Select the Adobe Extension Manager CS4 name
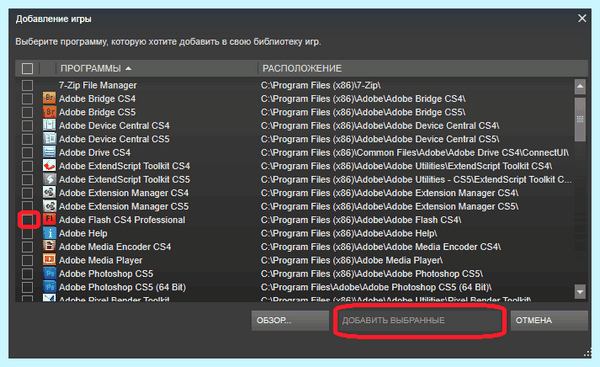Screen dimensions: 600x367 pyautogui.click(x=124, y=192)
